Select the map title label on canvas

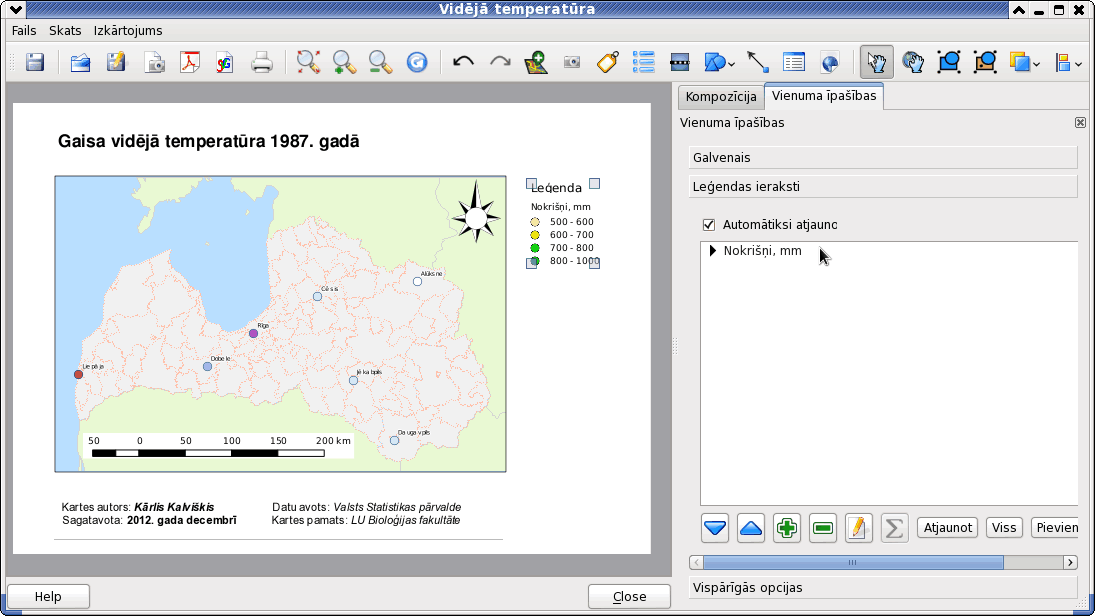[209, 141]
